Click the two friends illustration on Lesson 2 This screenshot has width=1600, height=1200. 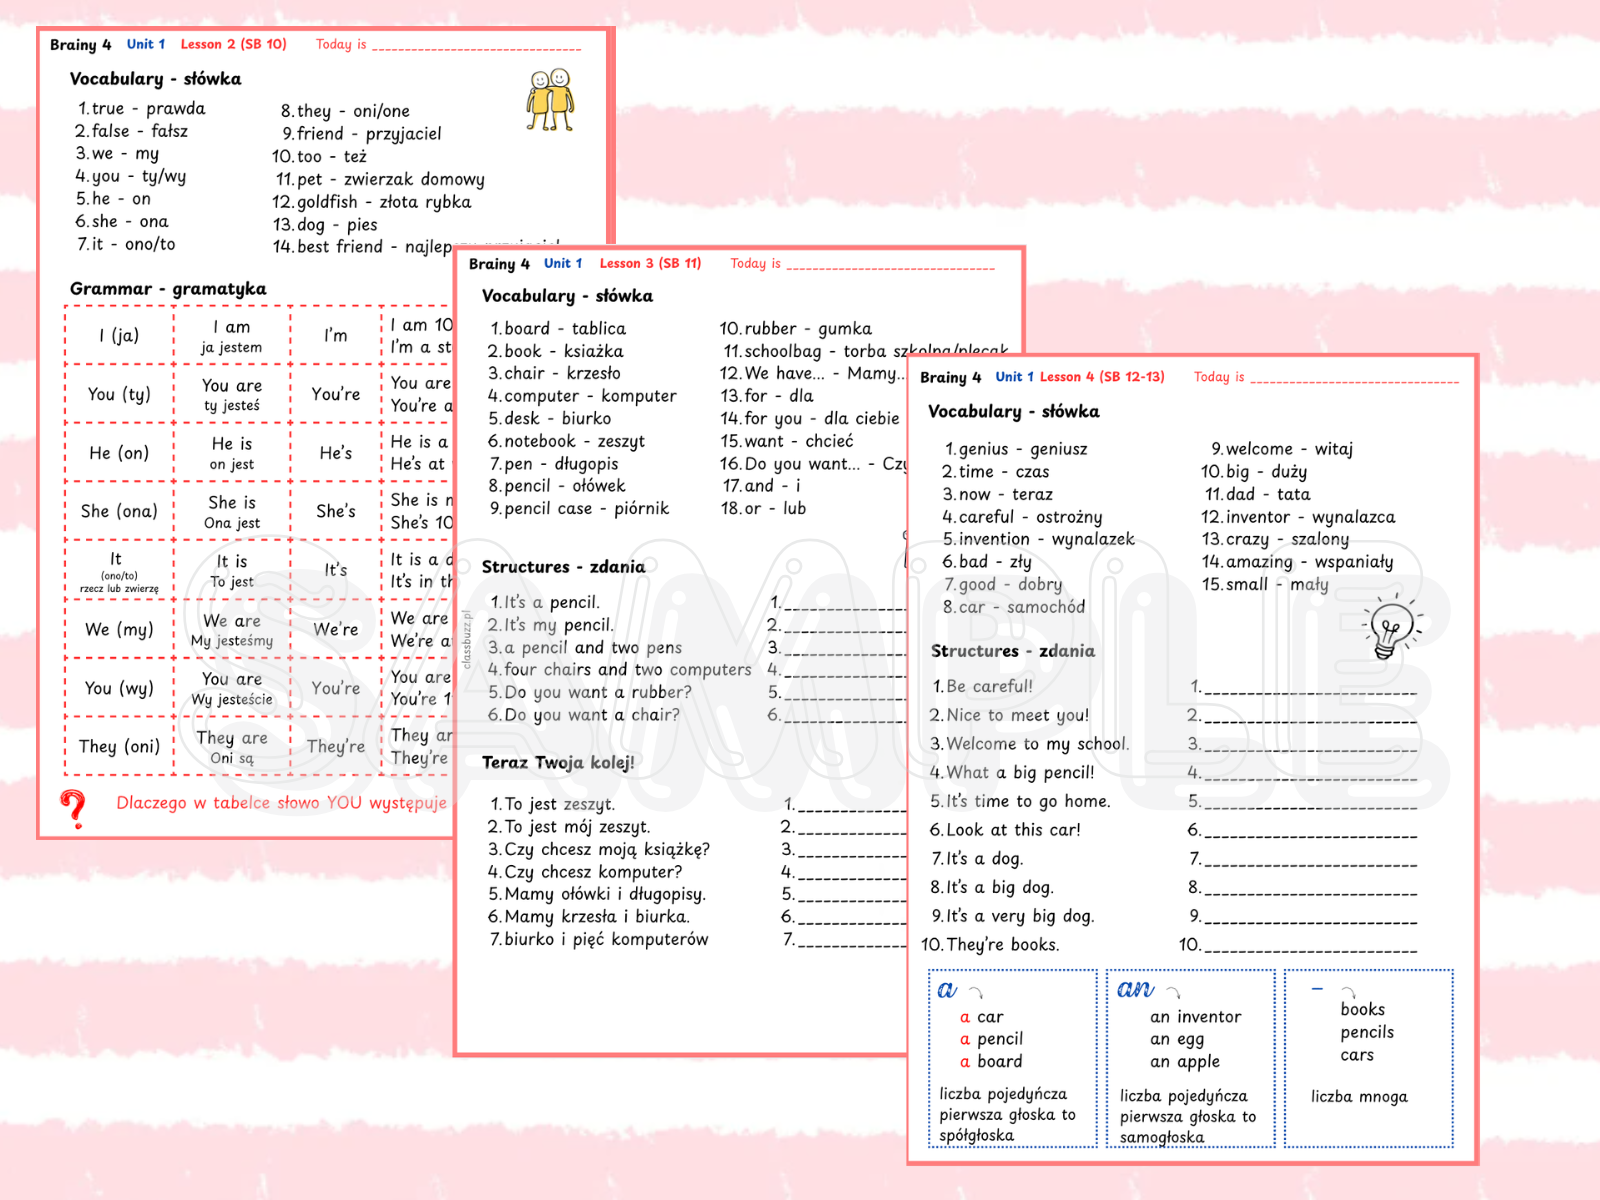click(550, 100)
